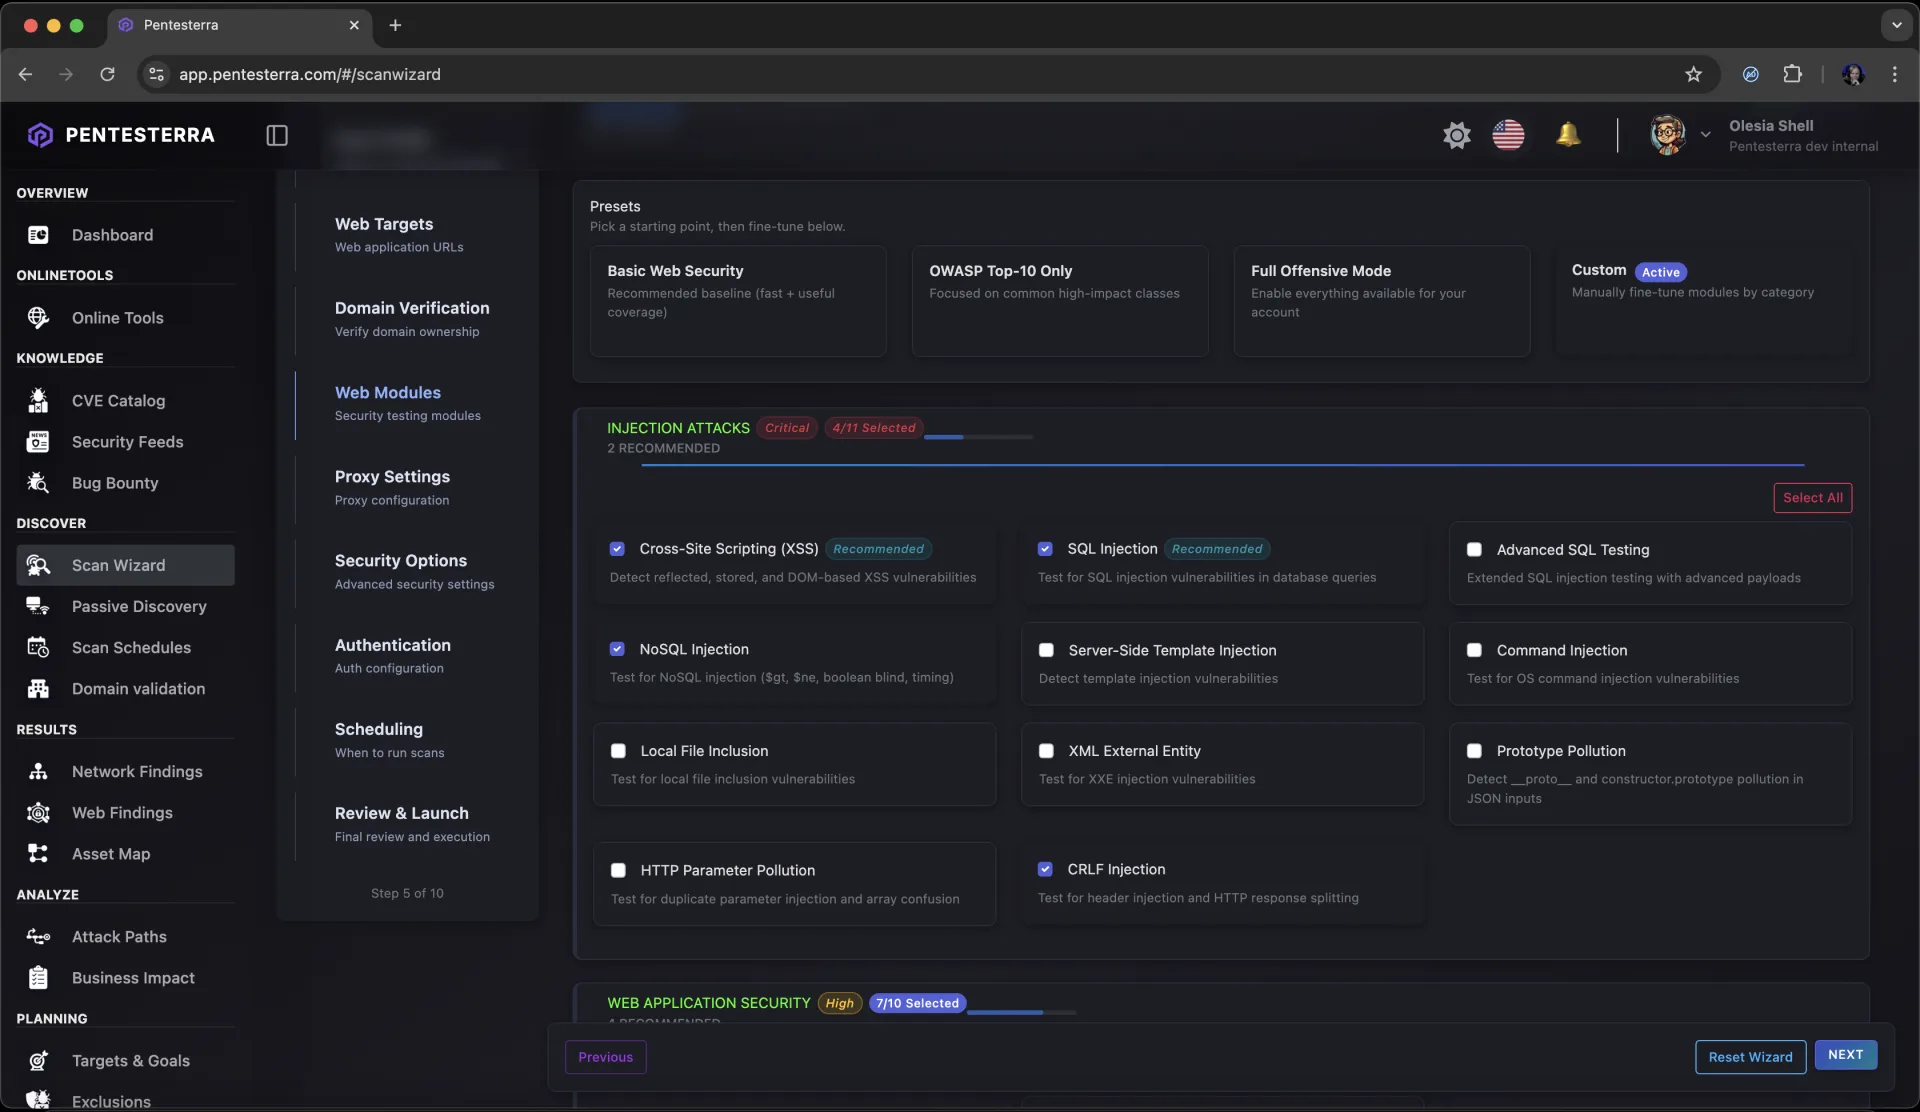
Task: Expand the Web Application Security section
Action: [x=710, y=1002]
